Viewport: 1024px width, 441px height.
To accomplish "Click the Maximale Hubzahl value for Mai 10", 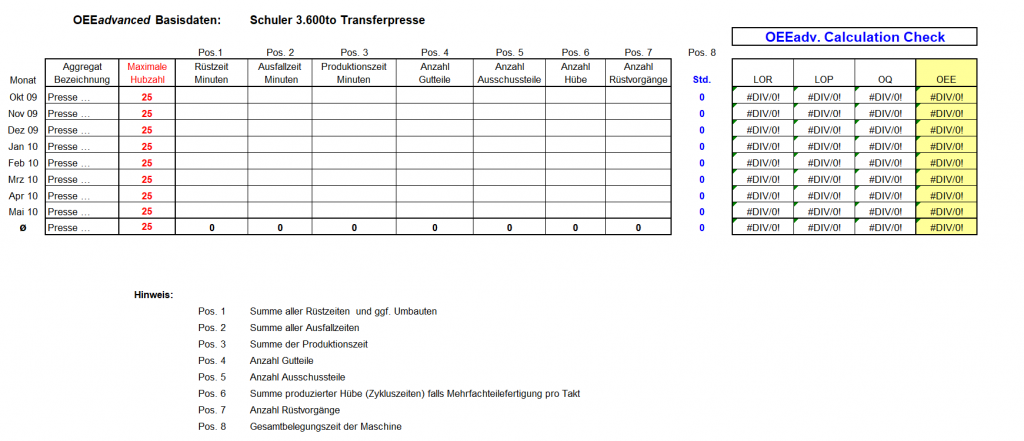I will click(x=147, y=212).
